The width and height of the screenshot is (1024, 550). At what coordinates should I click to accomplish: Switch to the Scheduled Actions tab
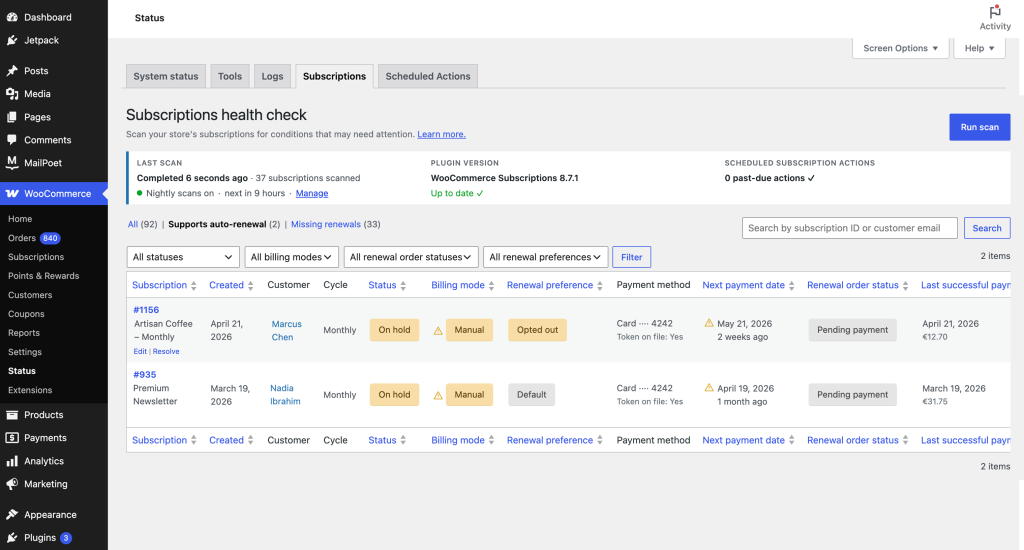pyautogui.click(x=428, y=76)
